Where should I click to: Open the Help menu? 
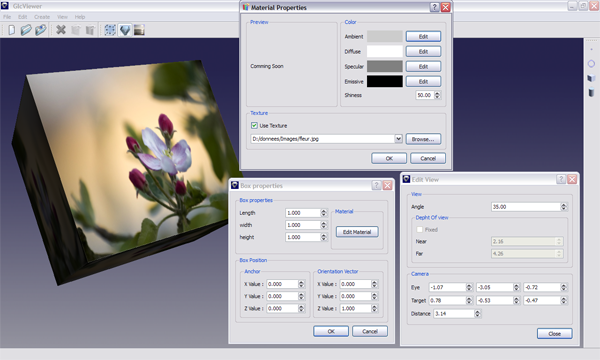(80, 17)
